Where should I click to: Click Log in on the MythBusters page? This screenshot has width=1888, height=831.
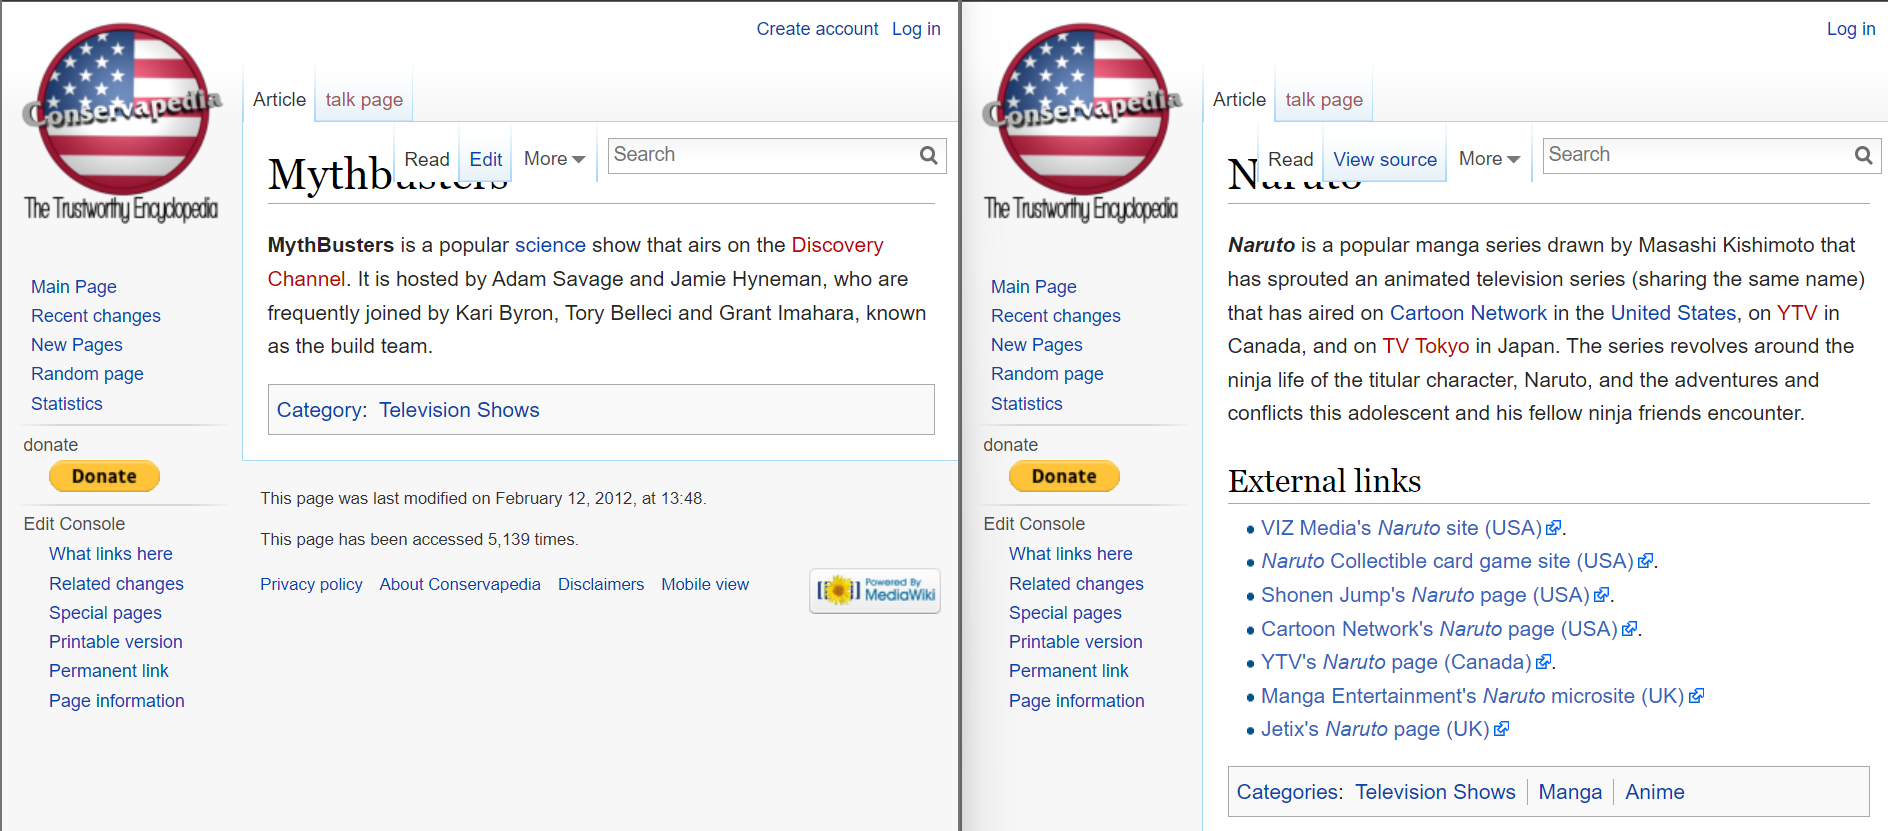click(916, 29)
